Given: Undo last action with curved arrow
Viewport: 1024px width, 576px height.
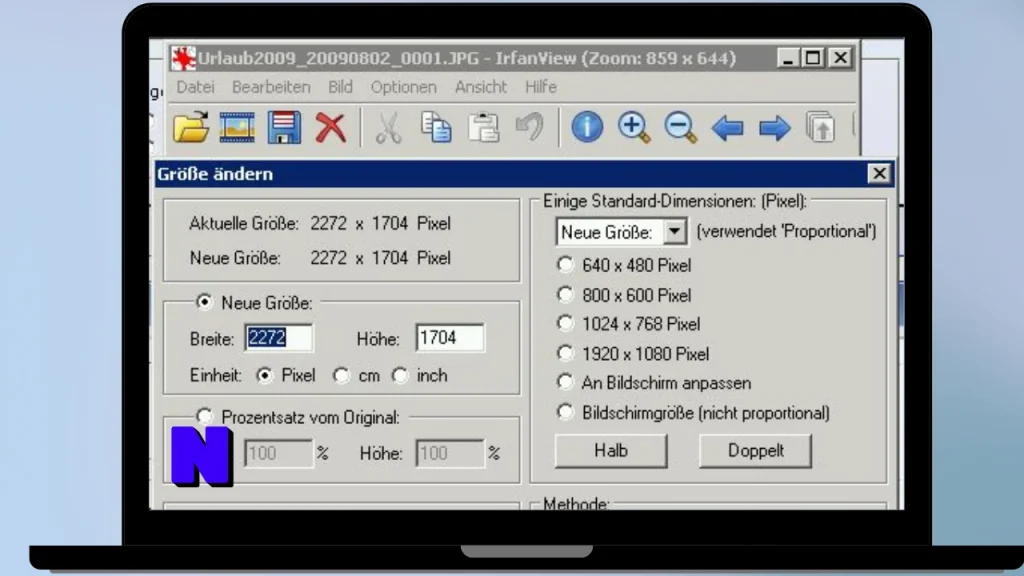Looking at the screenshot, I should coord(529,127).
